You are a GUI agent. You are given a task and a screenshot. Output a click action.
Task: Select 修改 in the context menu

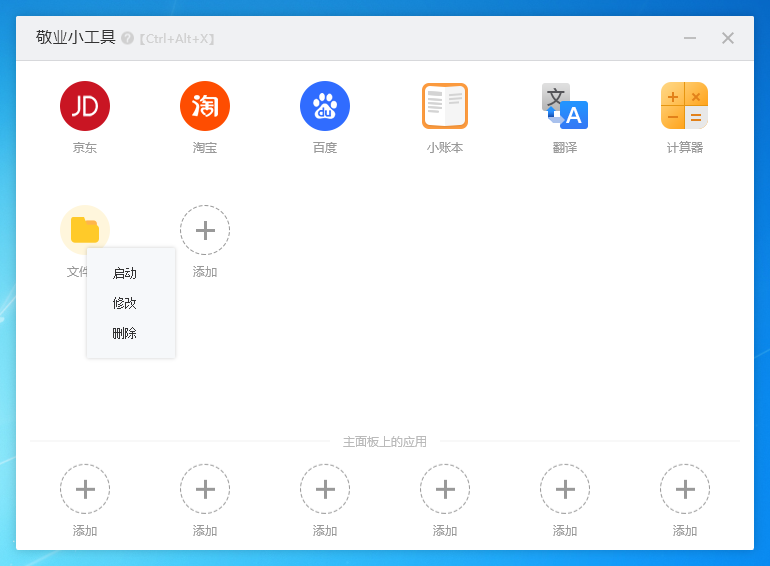tap(125, 303)
